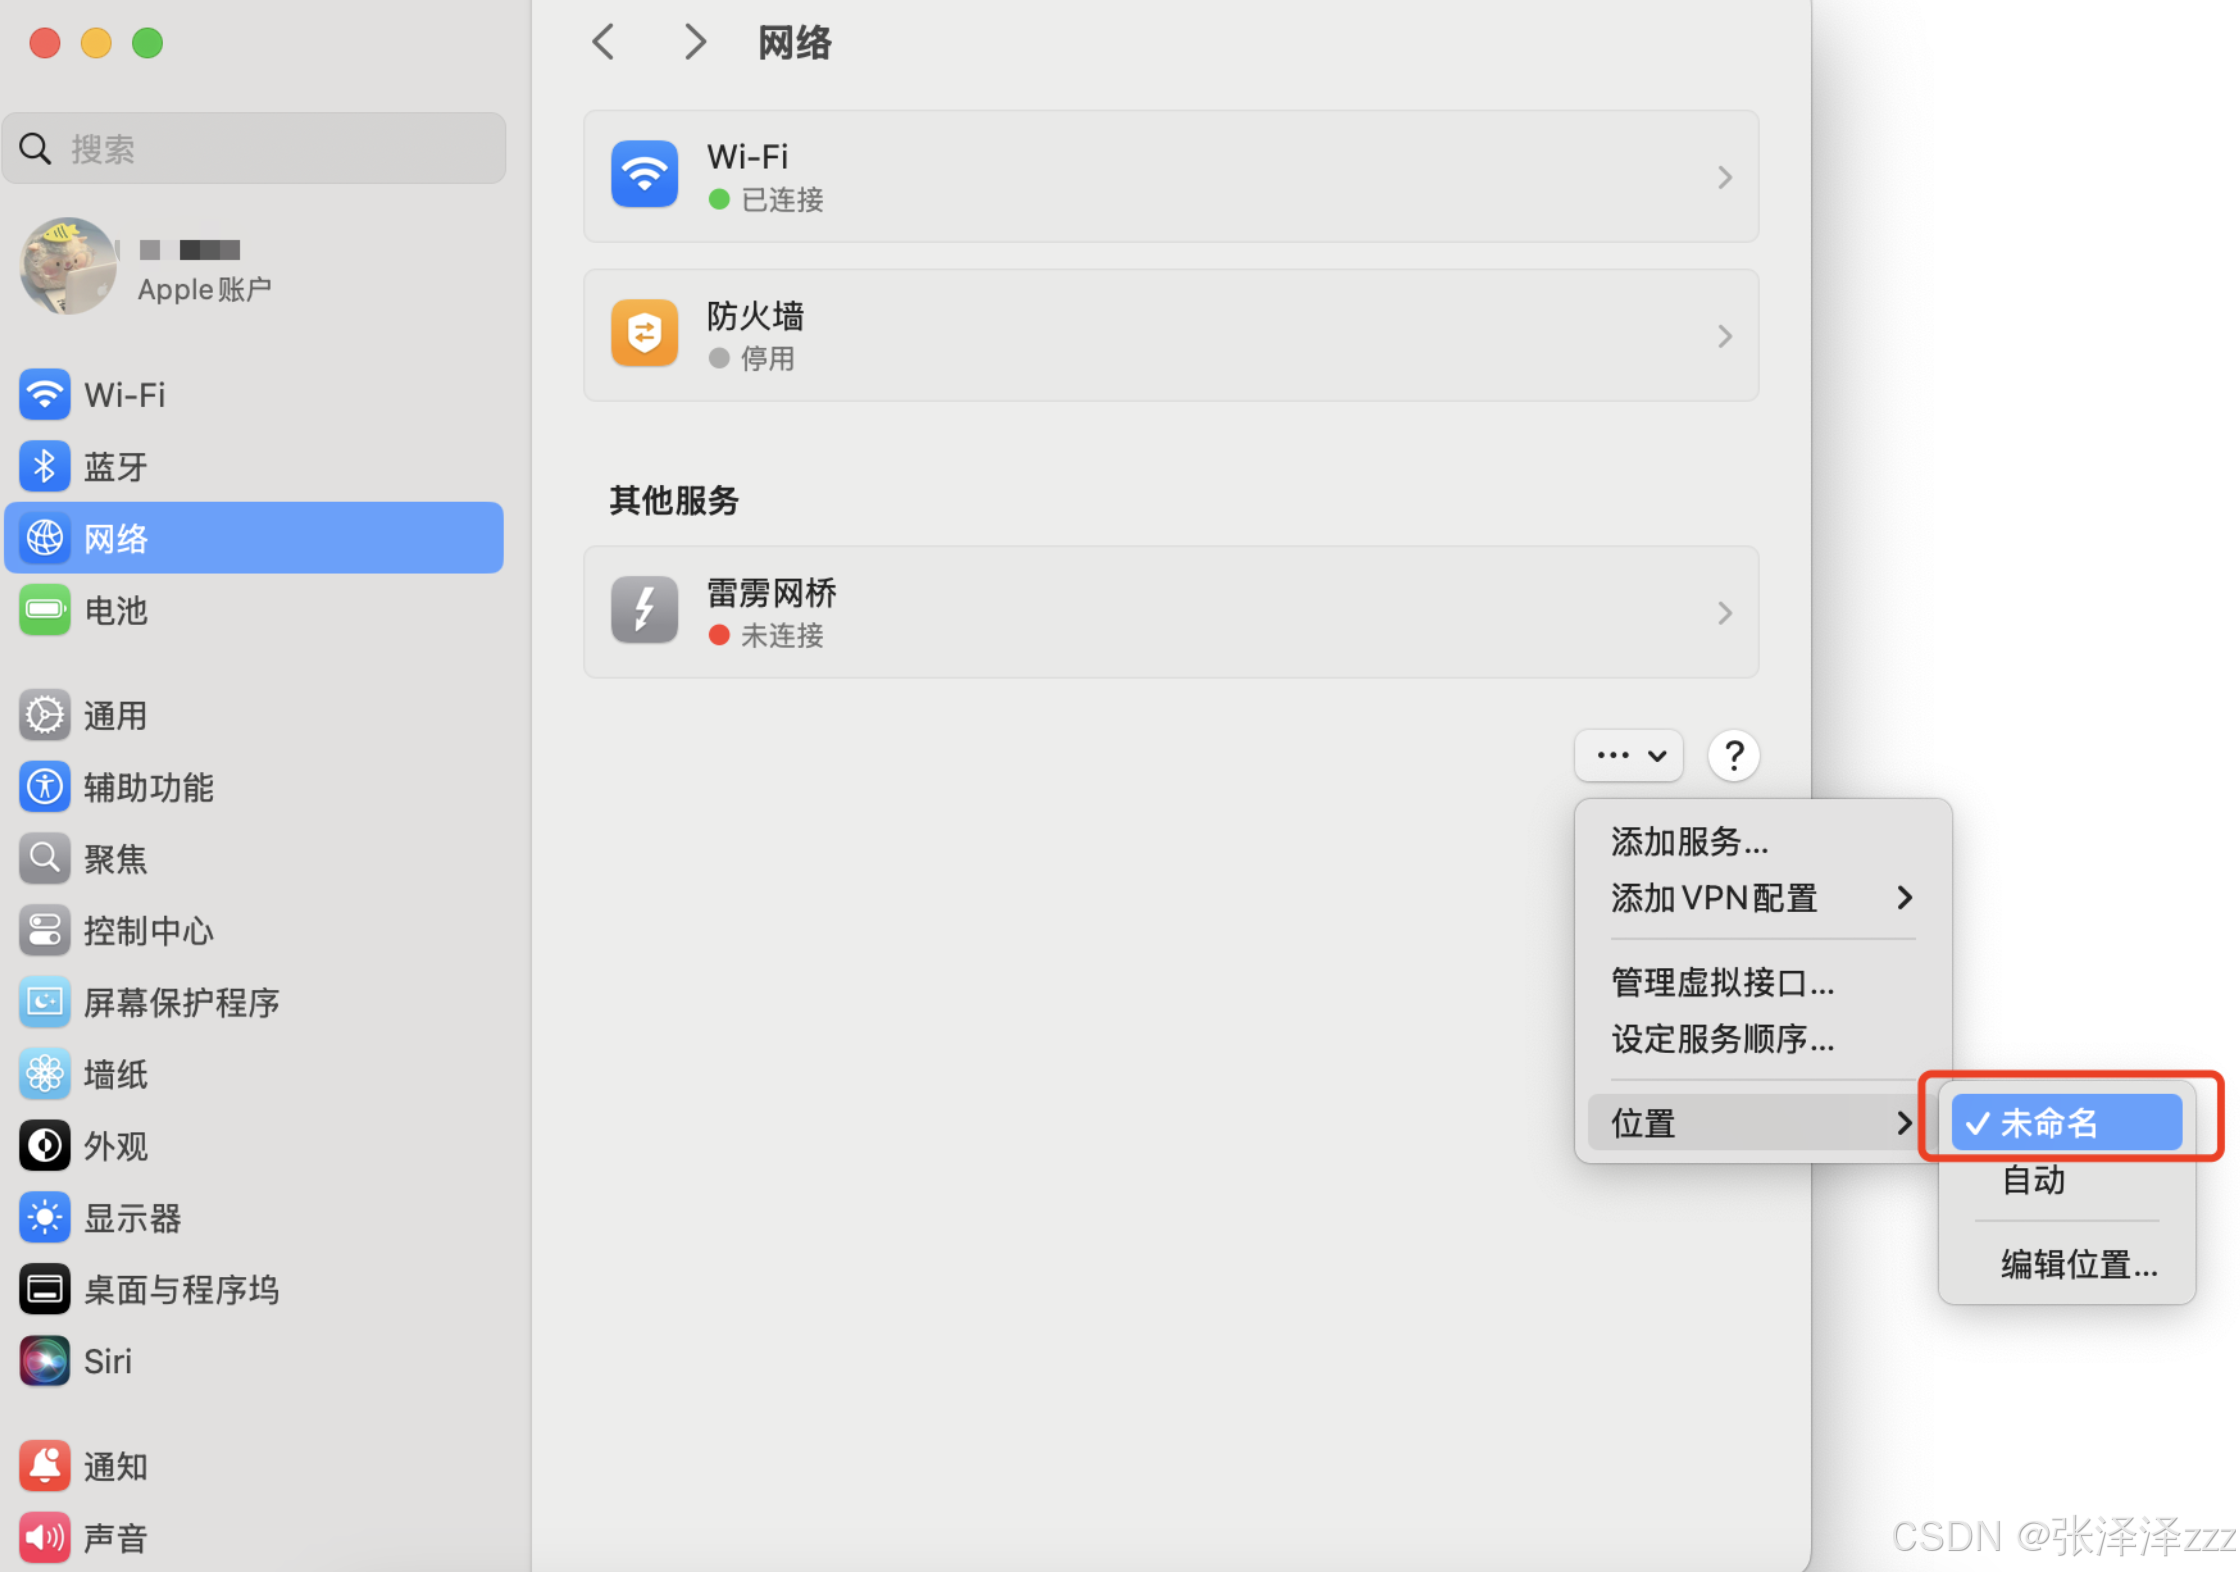Select the checked 未命名 location
Viewport: 2240px width, 1572px height.
[2065, 1122]
